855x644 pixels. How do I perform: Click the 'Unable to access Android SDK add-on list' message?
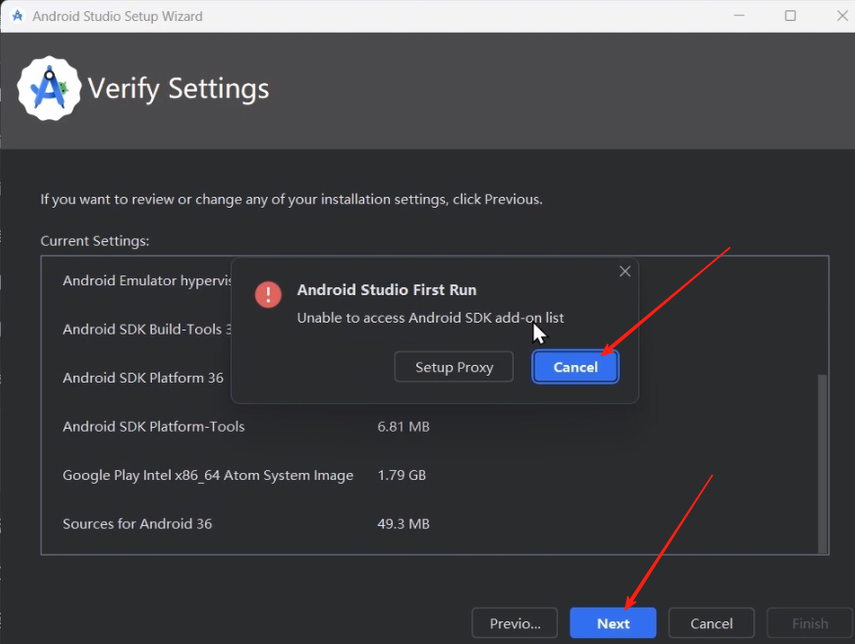coord(430,318)
